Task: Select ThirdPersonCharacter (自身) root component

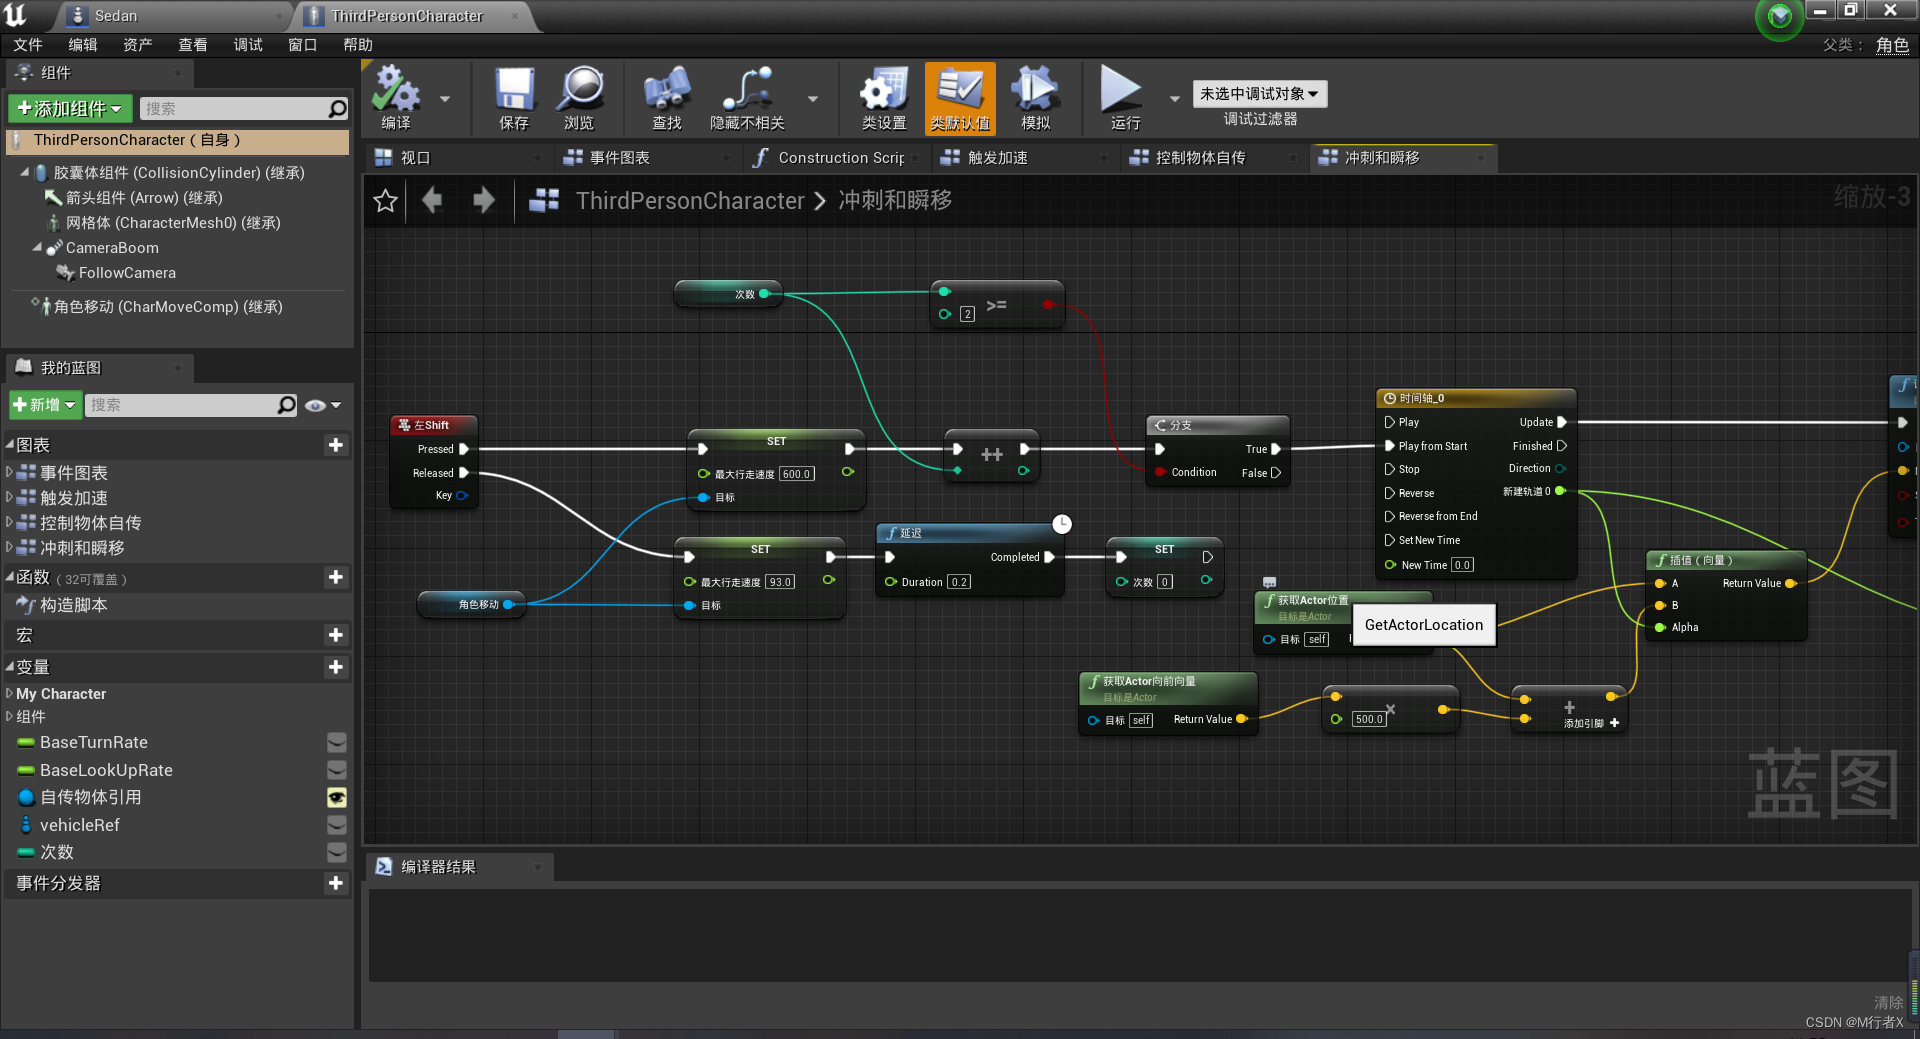Action: click(177, 140)
